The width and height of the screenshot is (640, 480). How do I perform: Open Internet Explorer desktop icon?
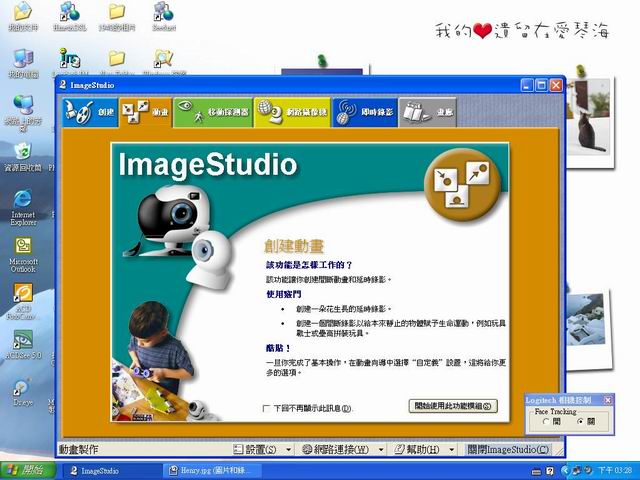point(23,208)
